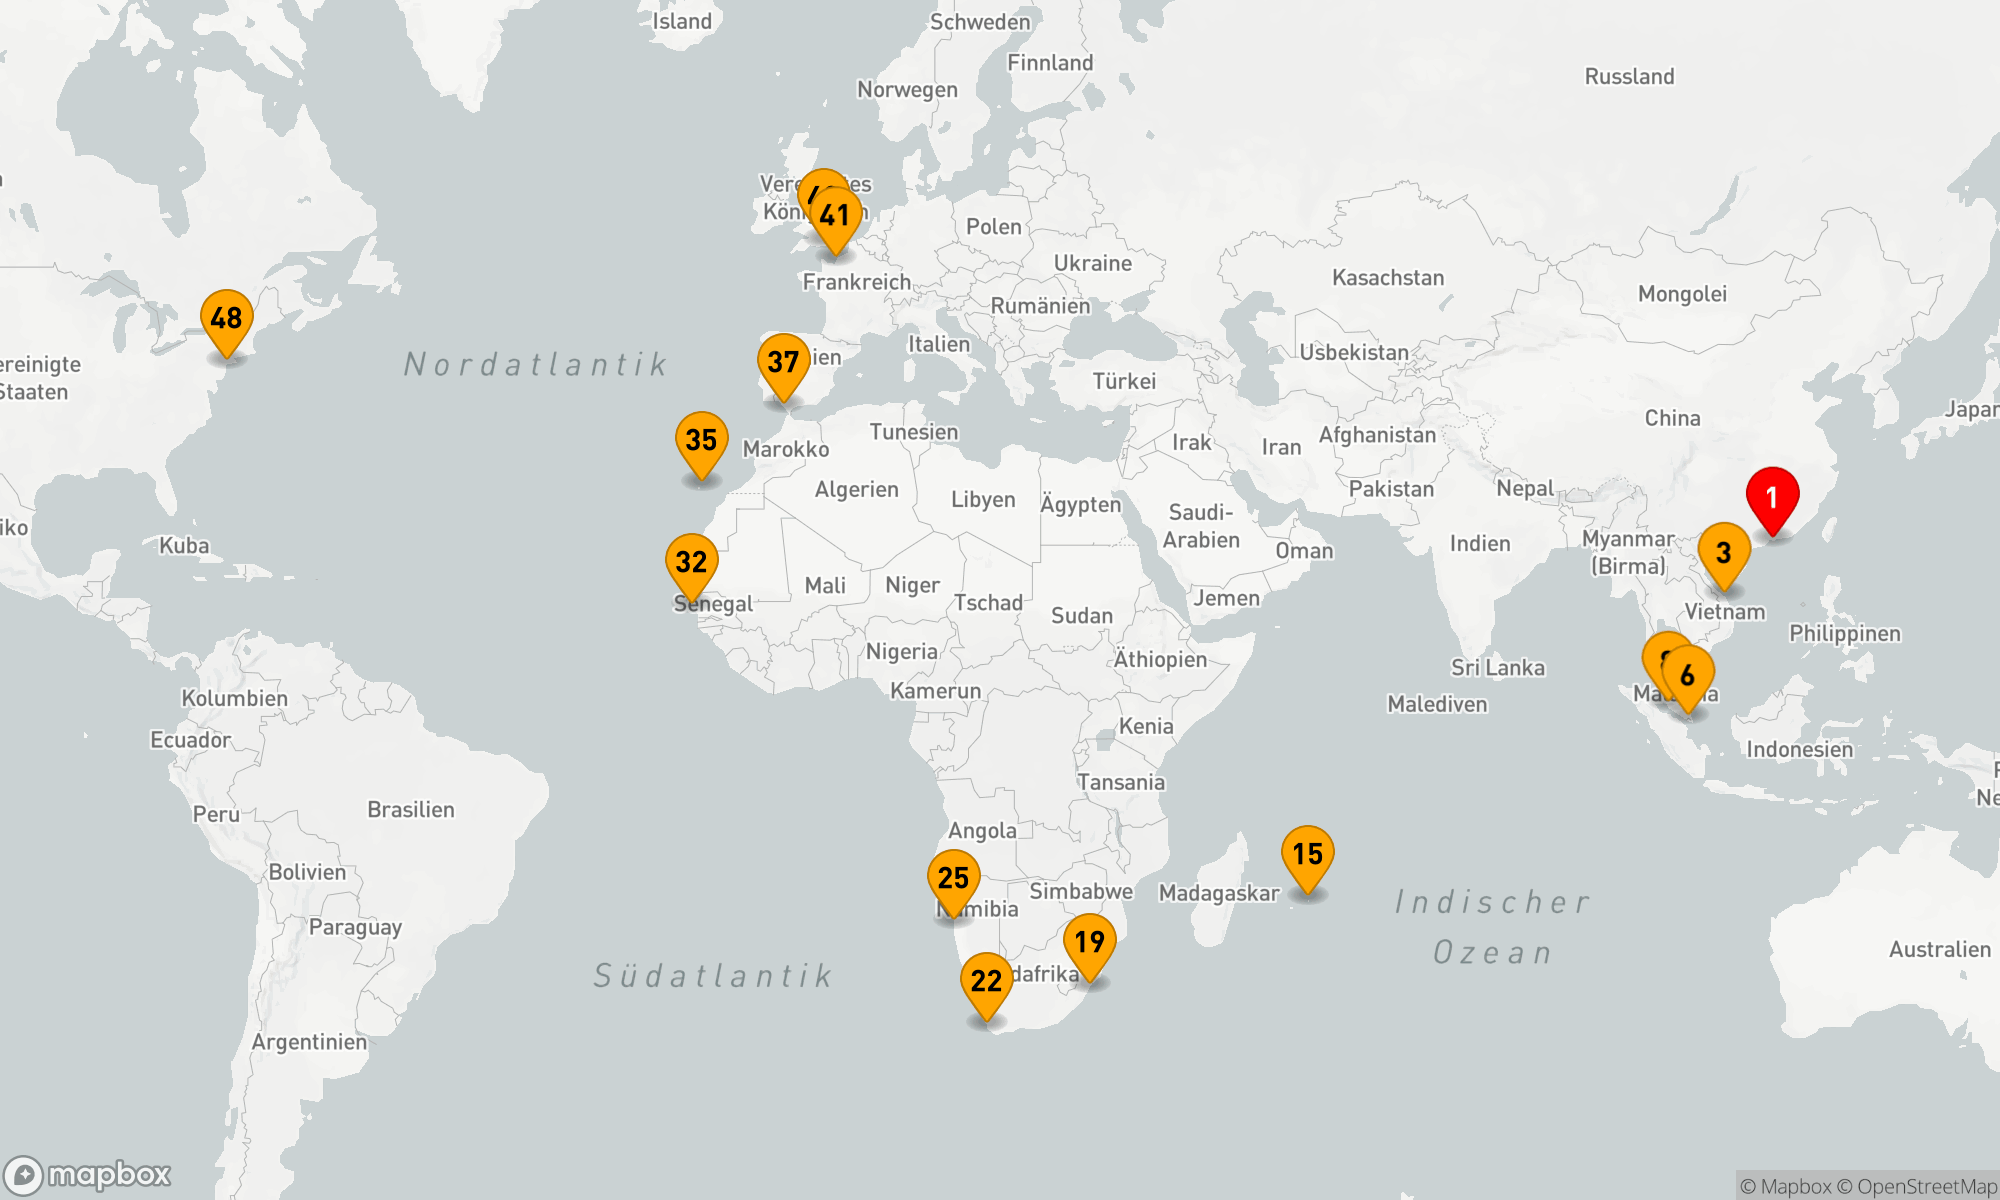Open the © OpenStreetMap attribution link

(1917, 1187)
